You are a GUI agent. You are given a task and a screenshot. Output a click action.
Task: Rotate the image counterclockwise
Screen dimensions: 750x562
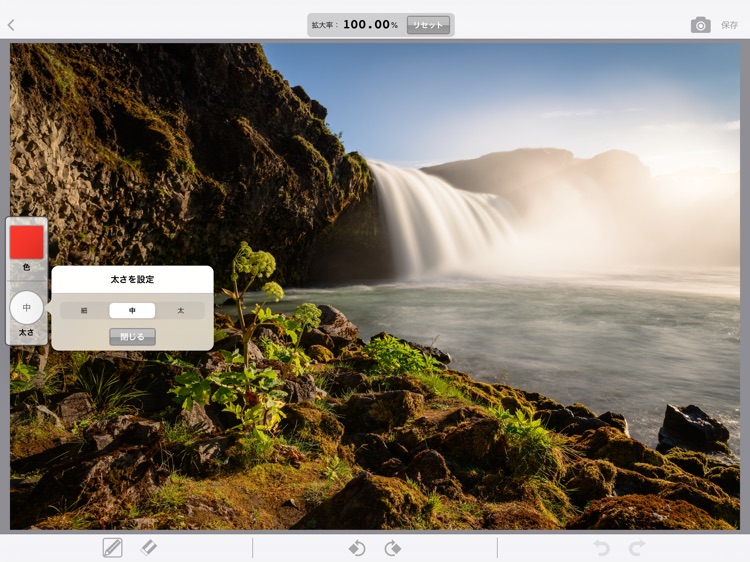[357, 548]
